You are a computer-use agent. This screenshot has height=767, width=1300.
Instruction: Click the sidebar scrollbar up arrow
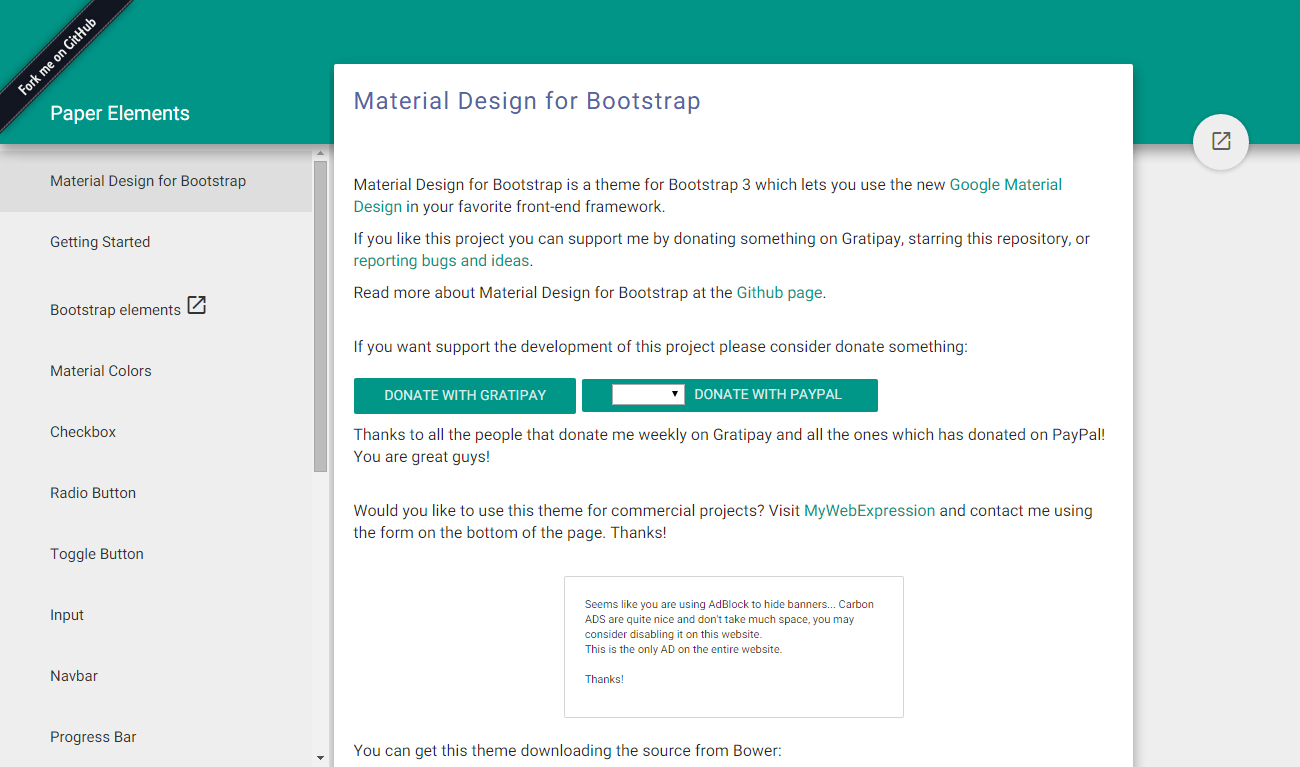[320, 154]
